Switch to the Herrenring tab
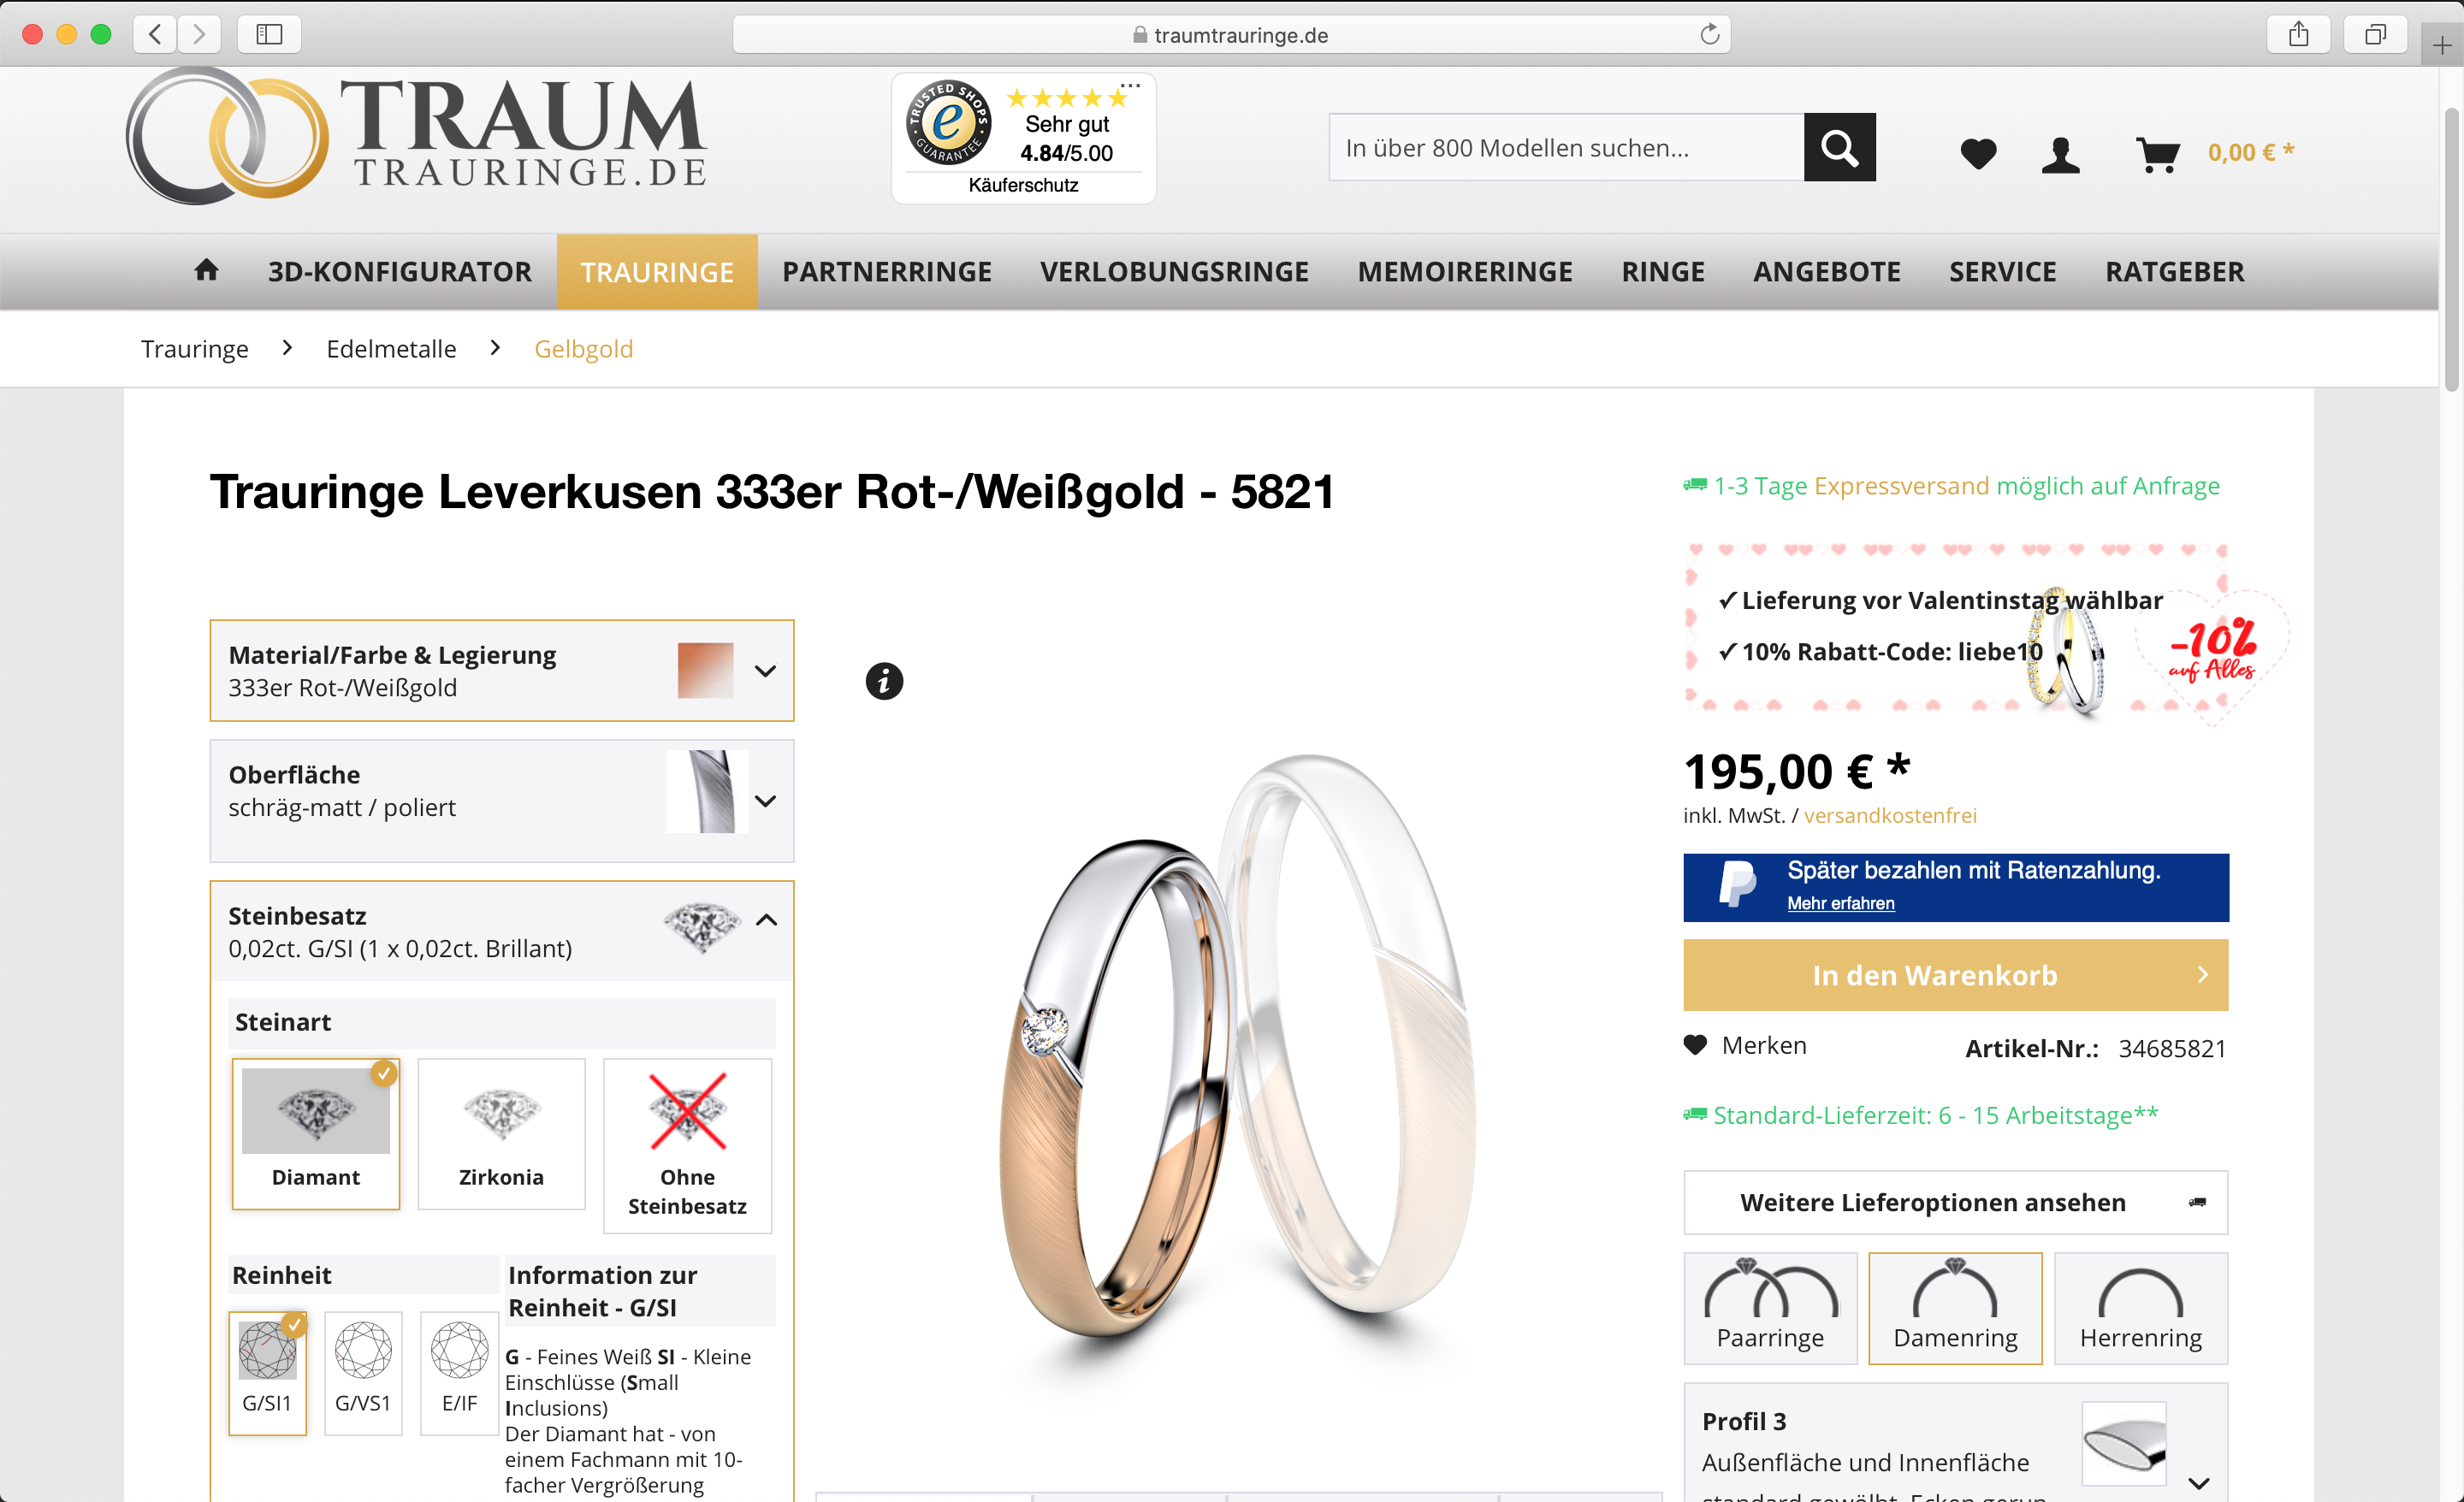The image size is (2464, 1502). point(2140,1308)
